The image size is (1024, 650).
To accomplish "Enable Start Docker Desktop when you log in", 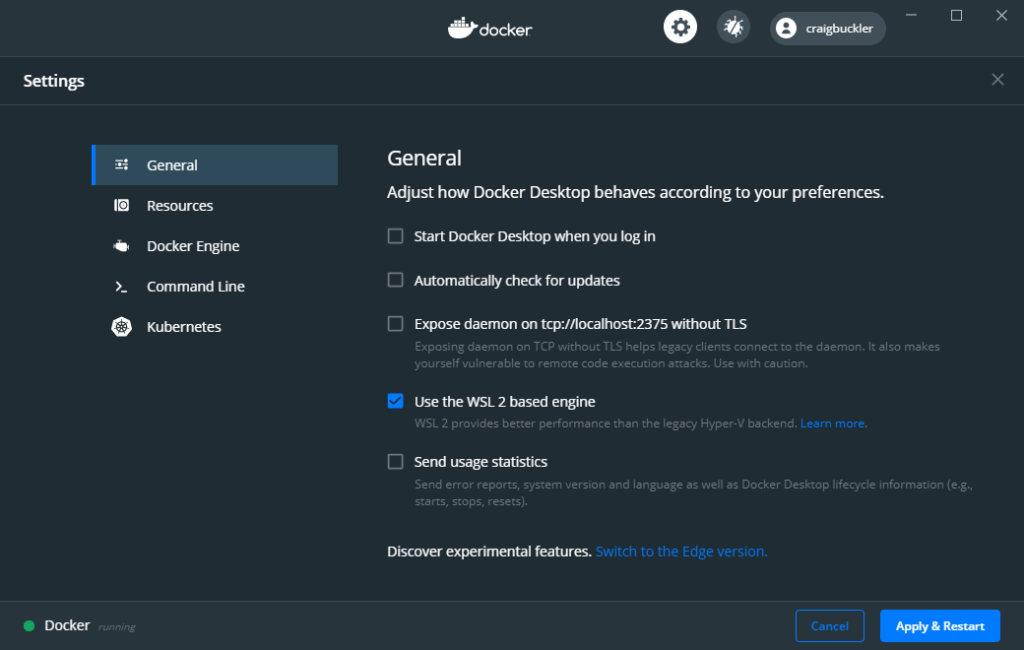I will coord(395,236).
